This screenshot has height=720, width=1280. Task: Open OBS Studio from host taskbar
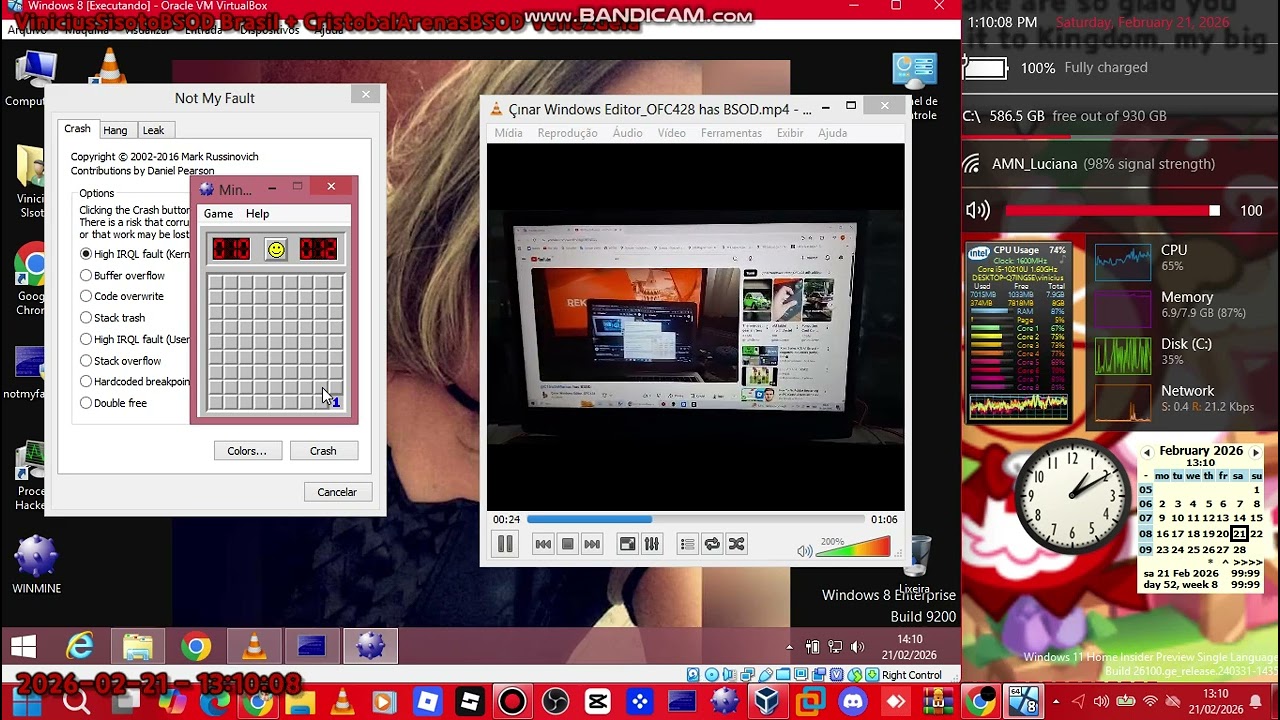click(555, 702)
